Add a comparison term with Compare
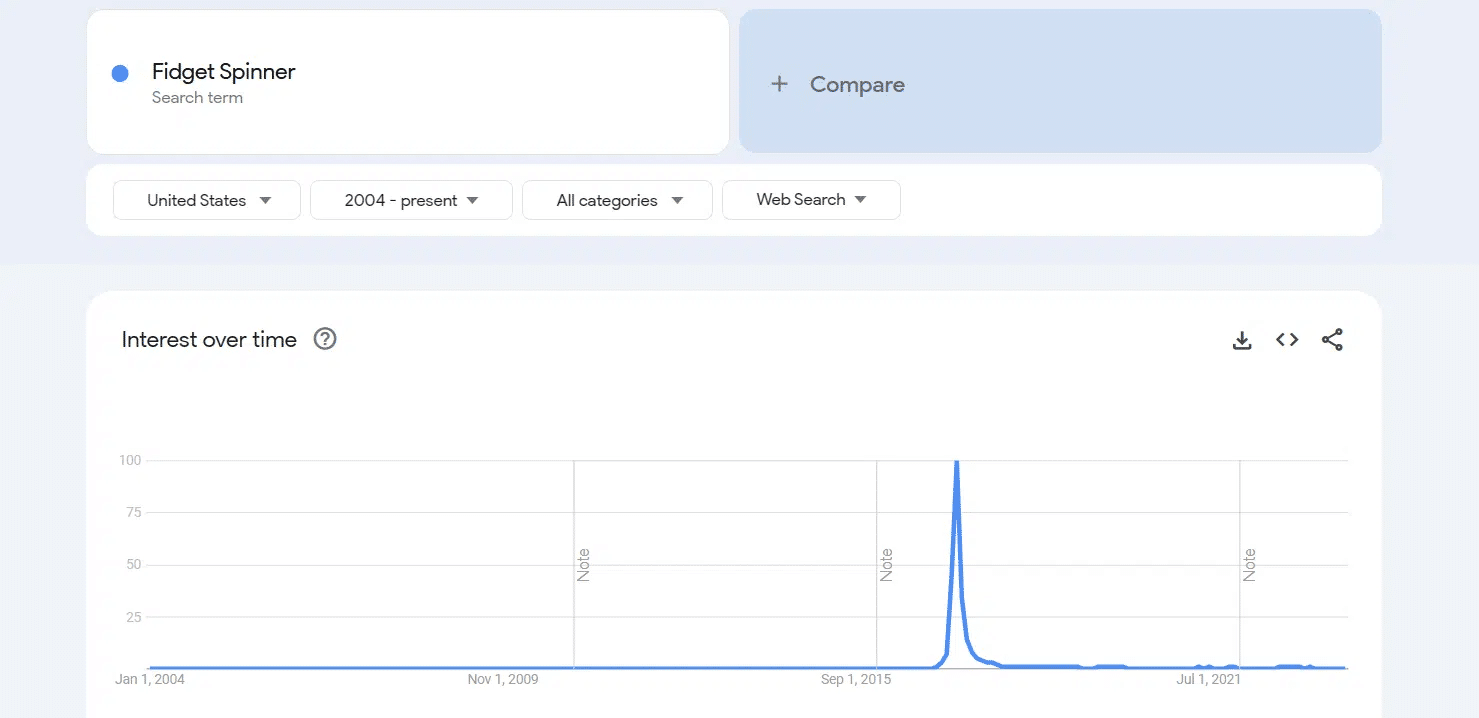 pos(857,85)
